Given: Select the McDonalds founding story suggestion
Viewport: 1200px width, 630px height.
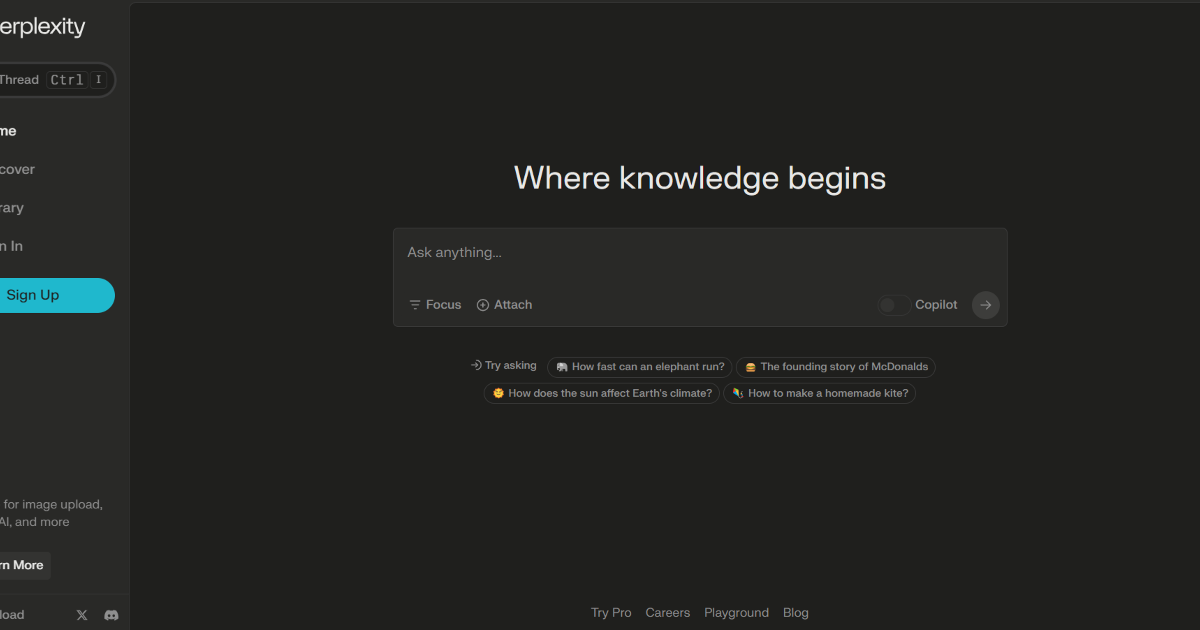Looking at the screenshot, I should (x=836, y=366).
